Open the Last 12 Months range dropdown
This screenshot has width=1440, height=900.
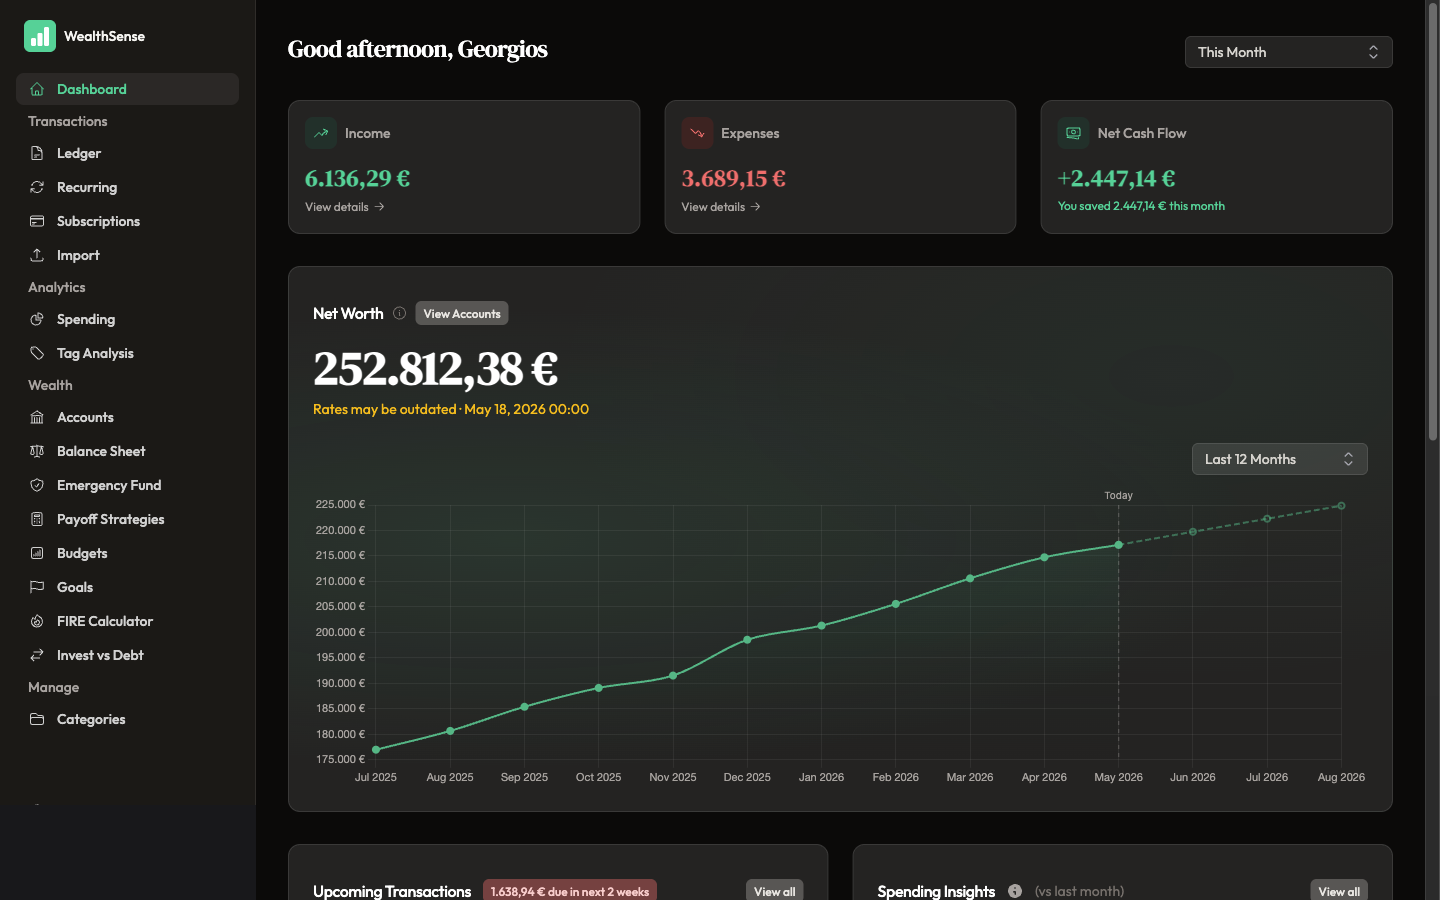pos(1279,459)
